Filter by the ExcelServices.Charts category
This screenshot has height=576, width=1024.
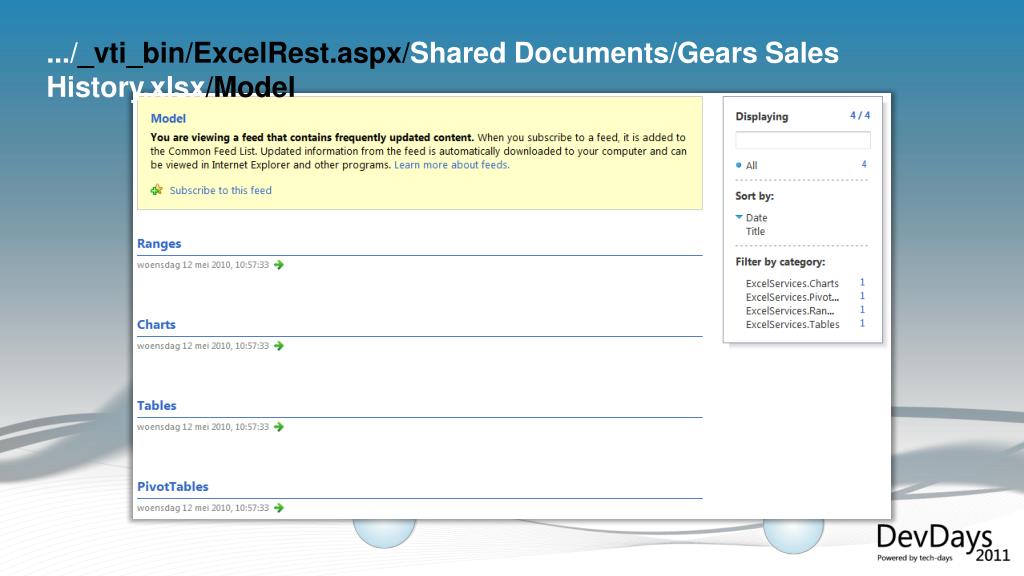(793, 283)
